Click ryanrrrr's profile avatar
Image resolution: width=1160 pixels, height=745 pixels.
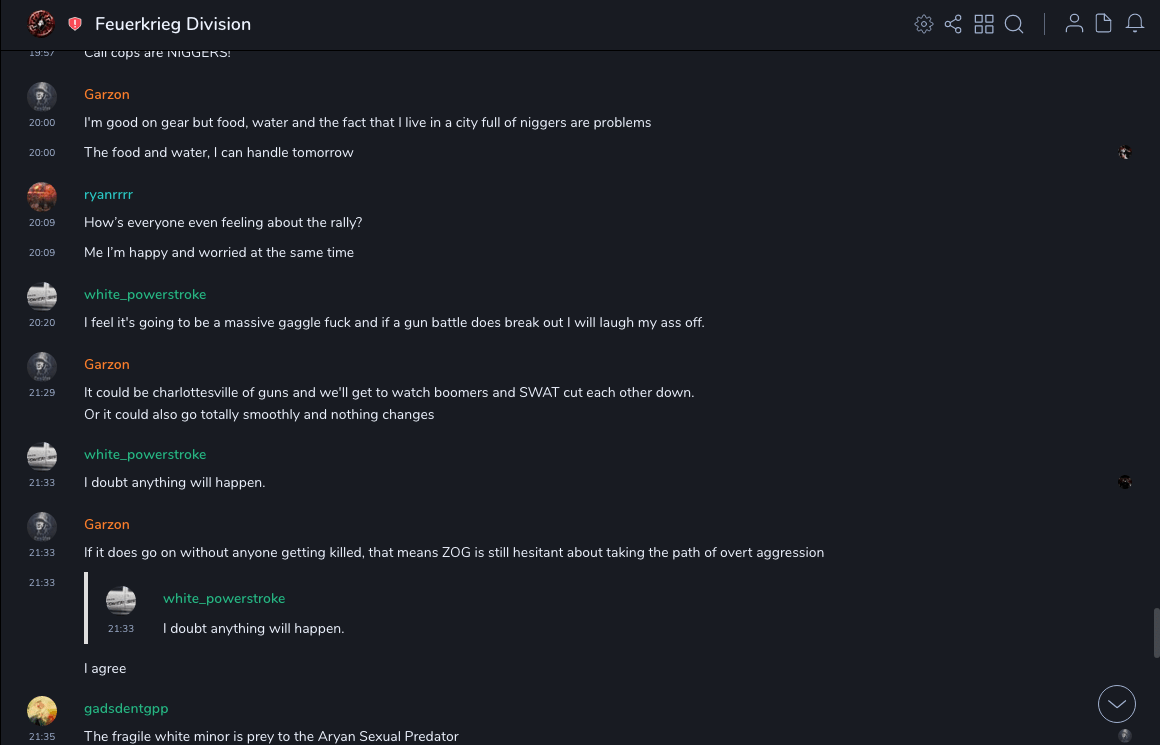tap(42, 196)
